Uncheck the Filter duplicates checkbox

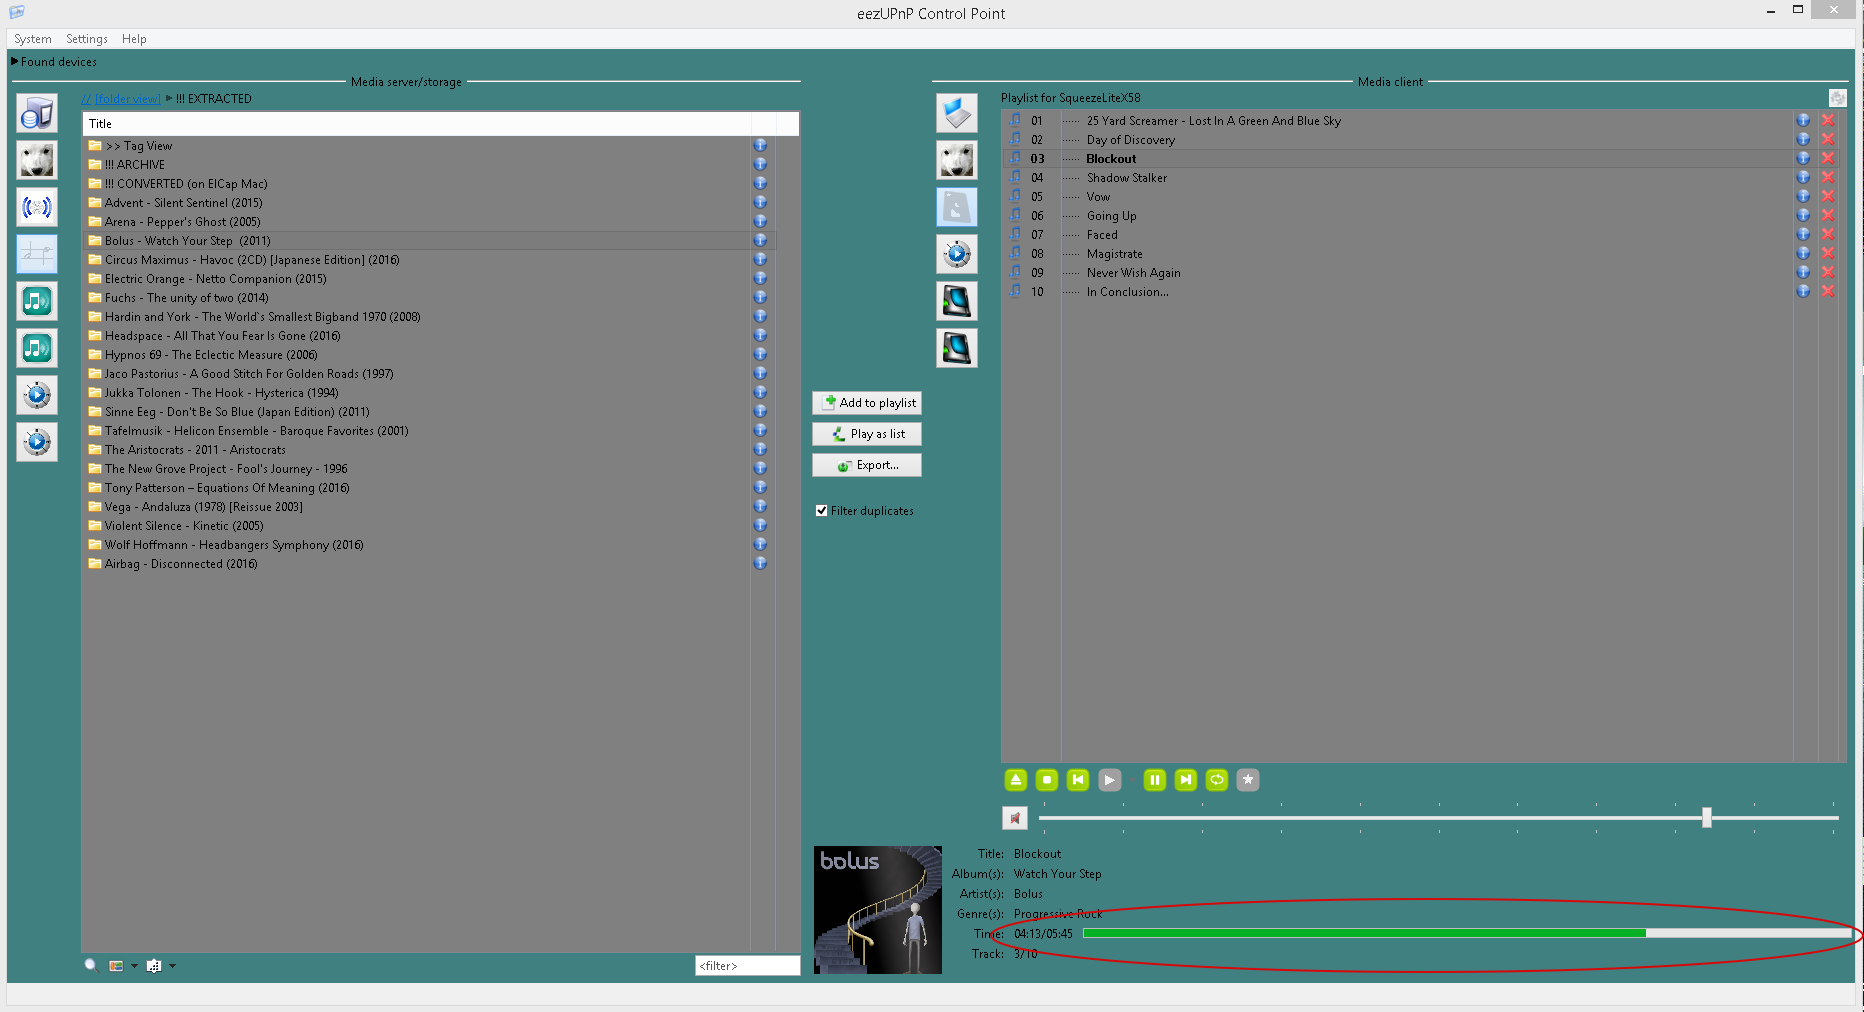tap(821, 511)
